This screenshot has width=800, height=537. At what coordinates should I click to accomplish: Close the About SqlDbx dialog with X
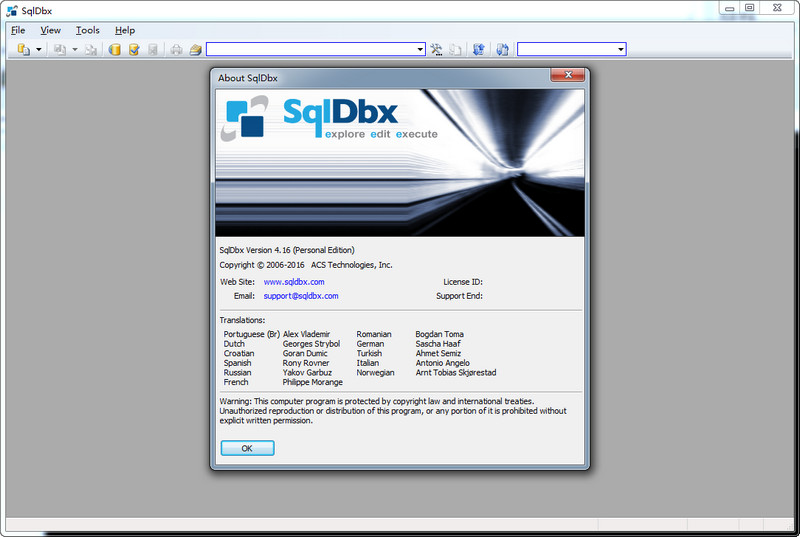tap(568, 75)
